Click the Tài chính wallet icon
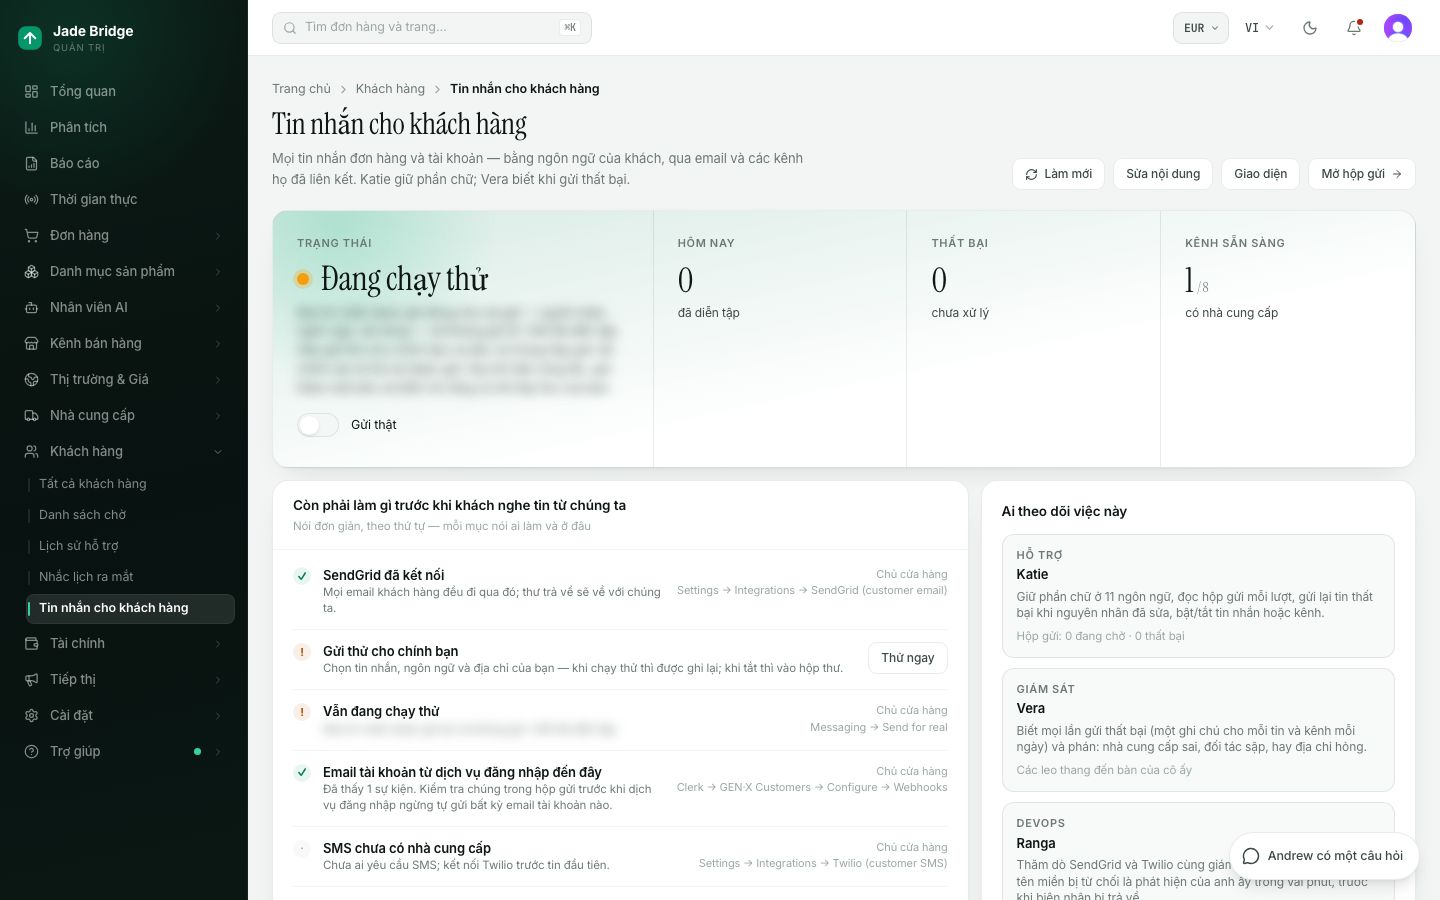The height and width of the screenshot is (900, 1440). [x=31, y=643]
